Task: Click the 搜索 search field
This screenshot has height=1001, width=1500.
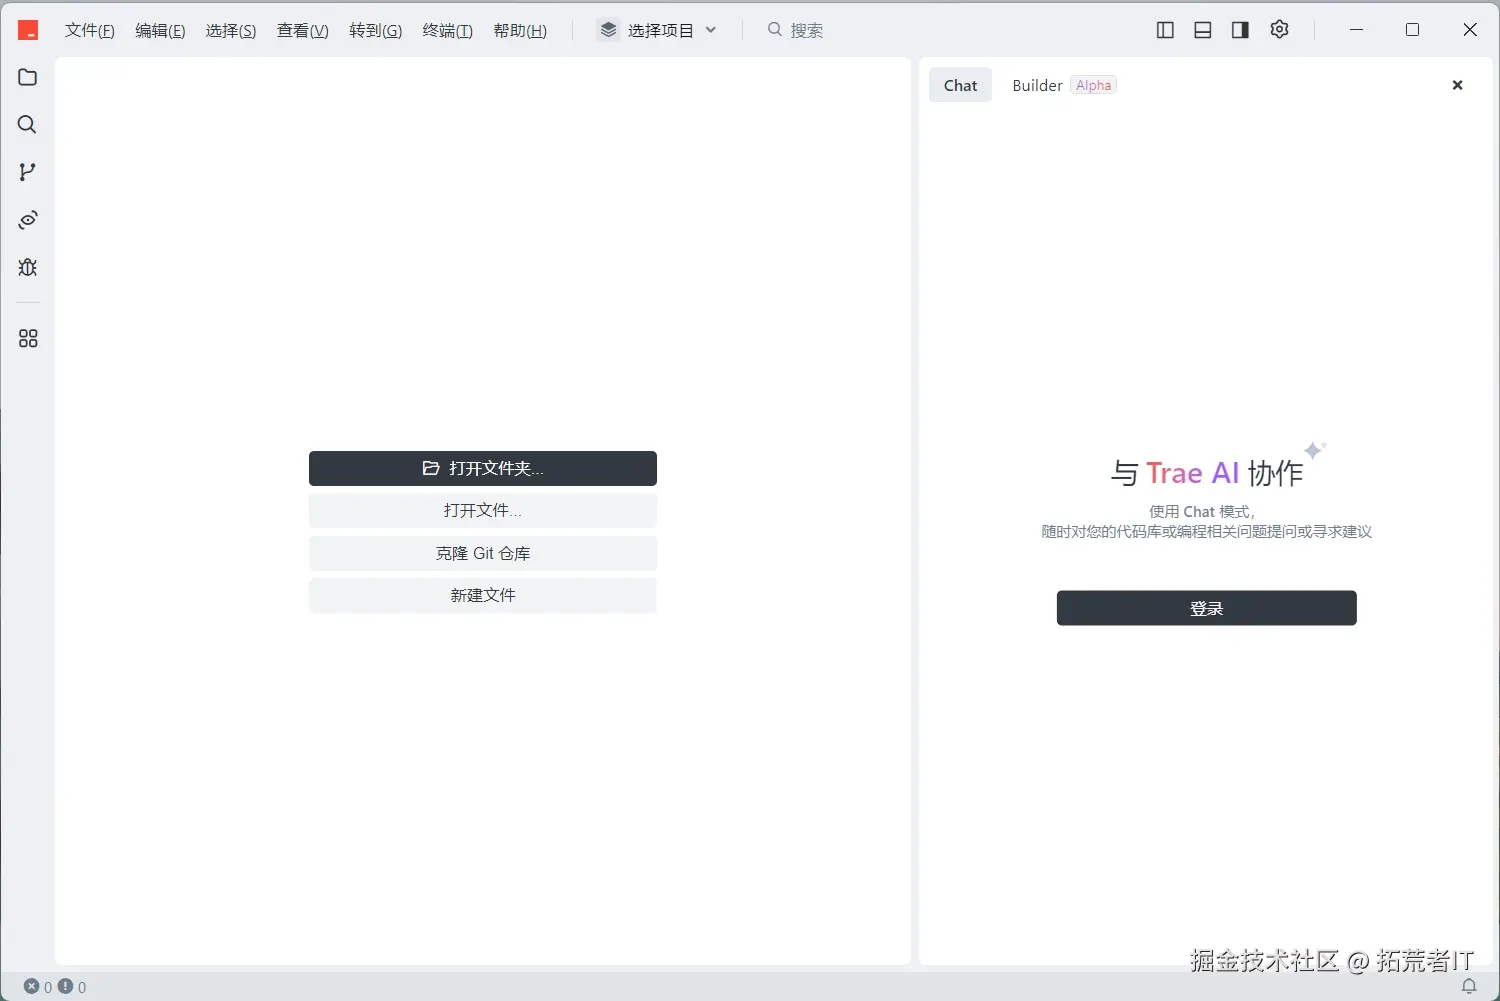Action: point(796,31)
